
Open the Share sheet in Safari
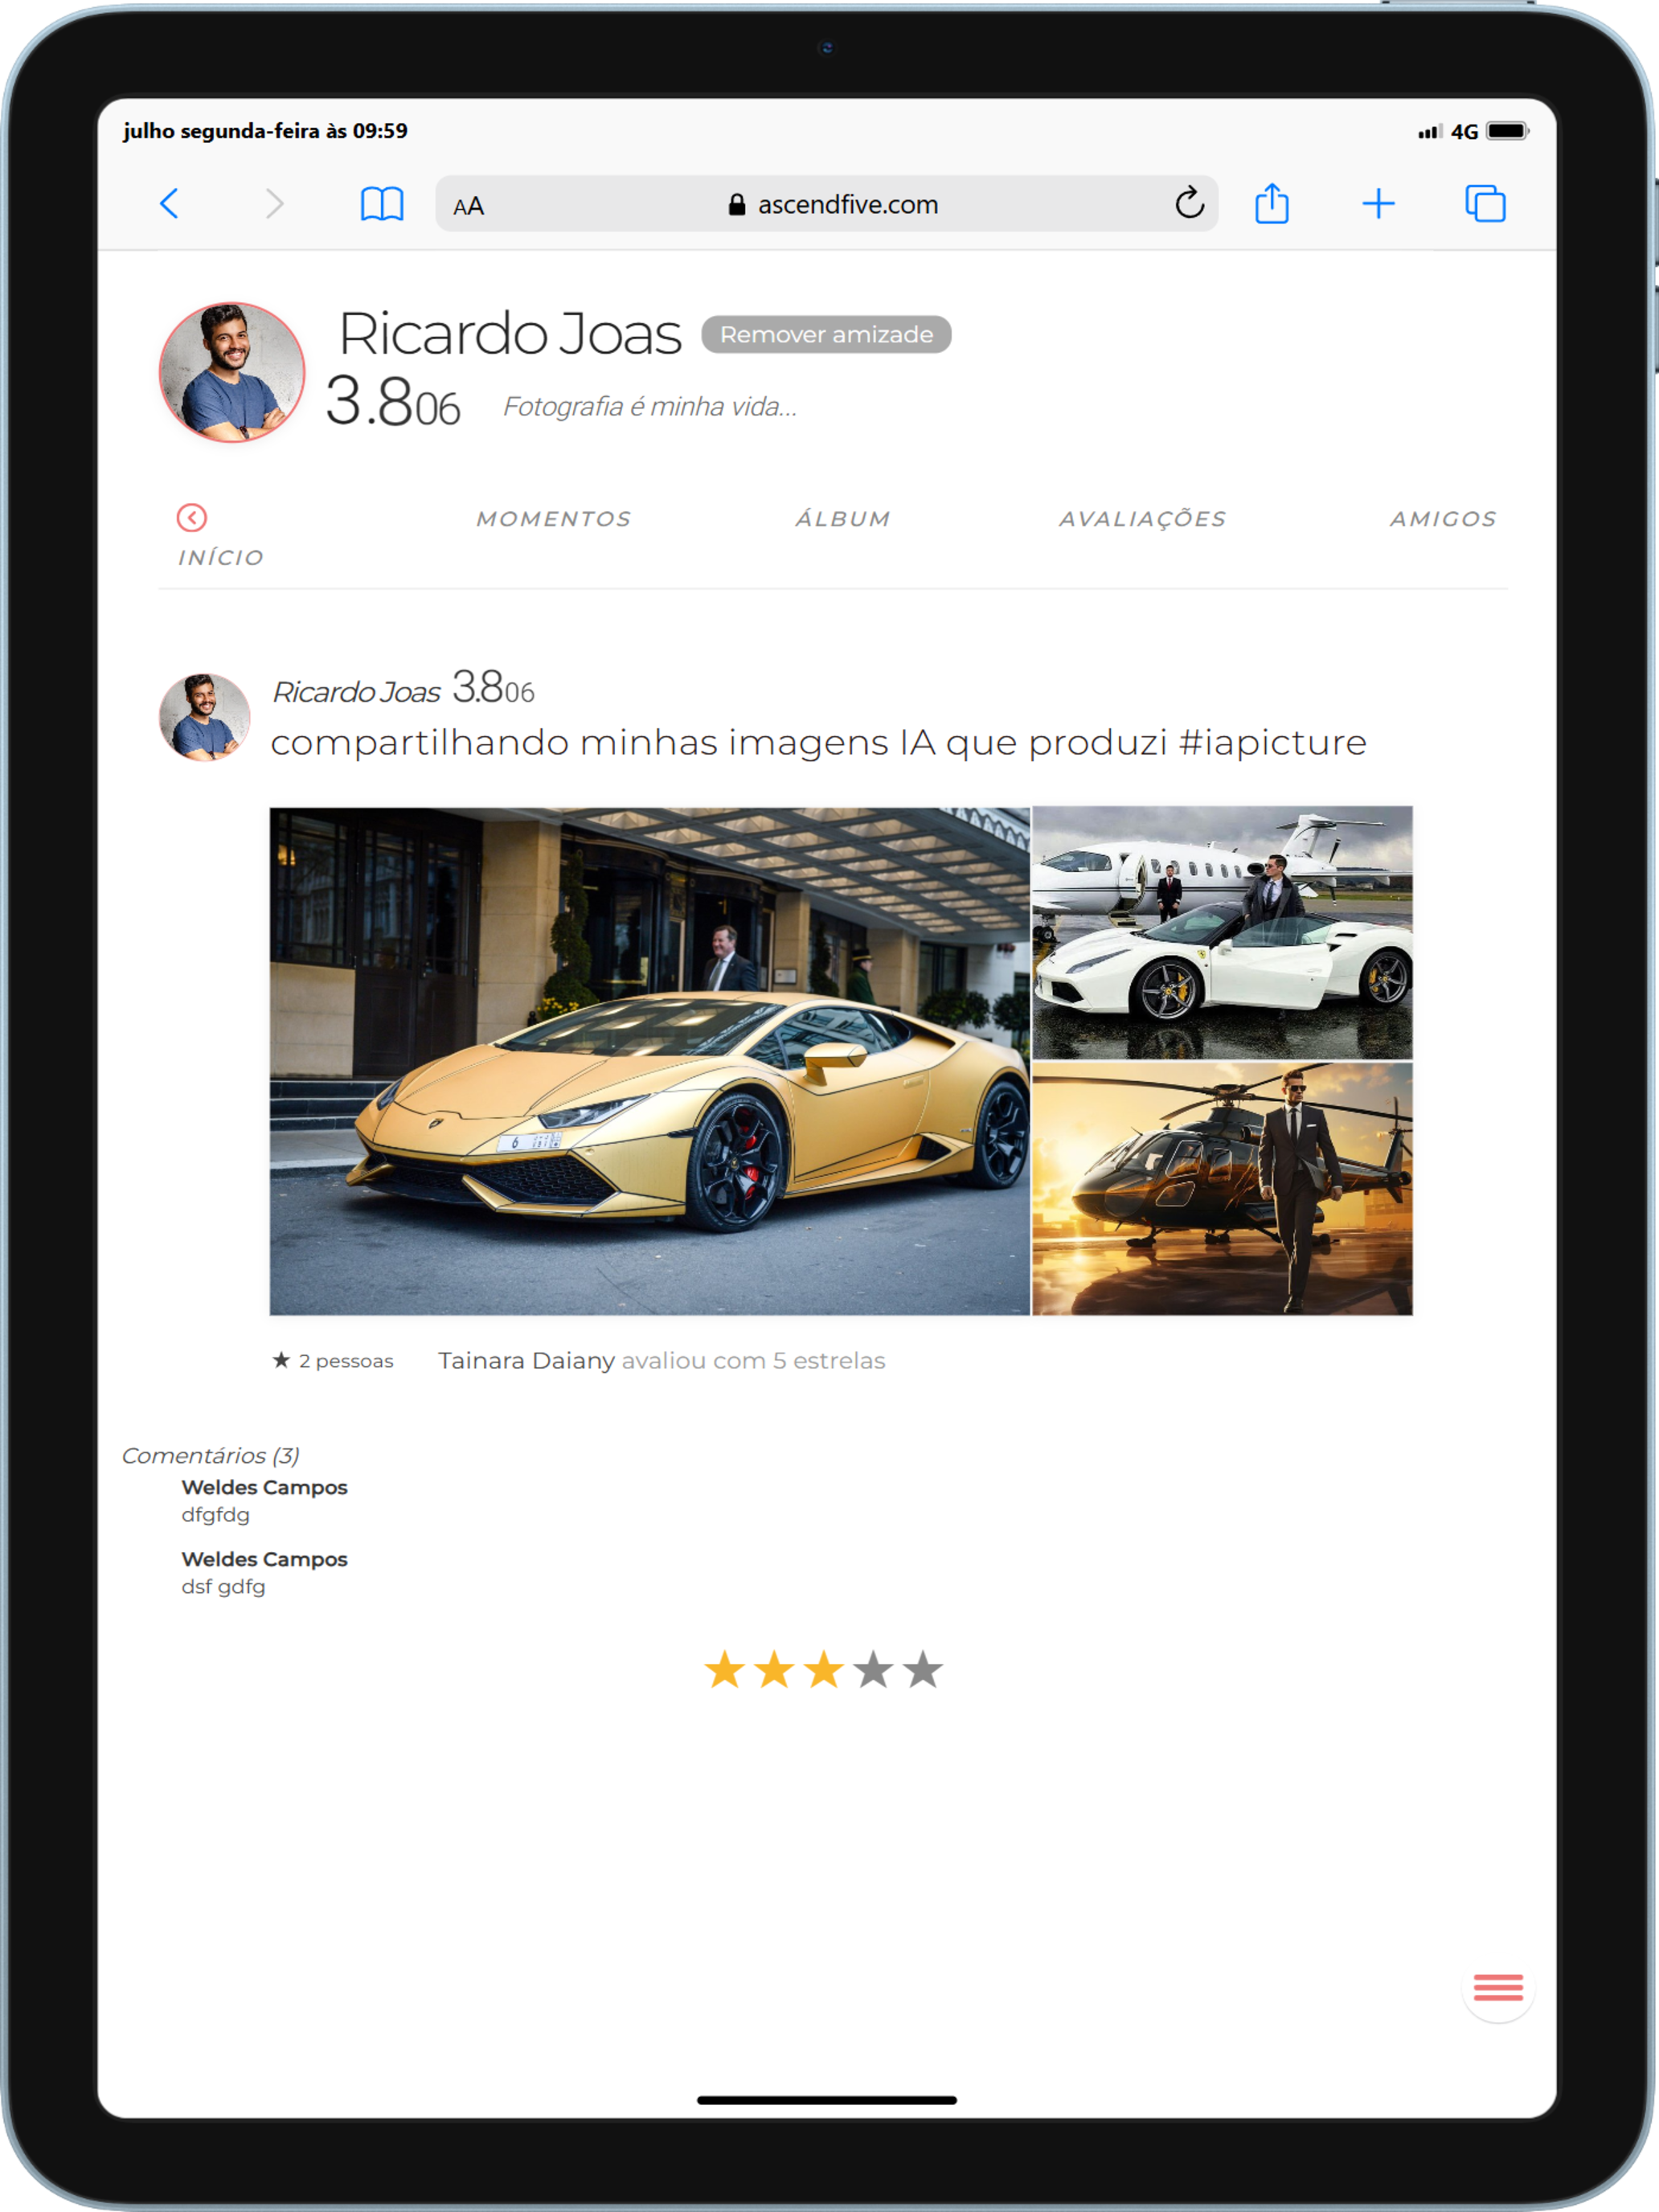tap(1272, 204)
